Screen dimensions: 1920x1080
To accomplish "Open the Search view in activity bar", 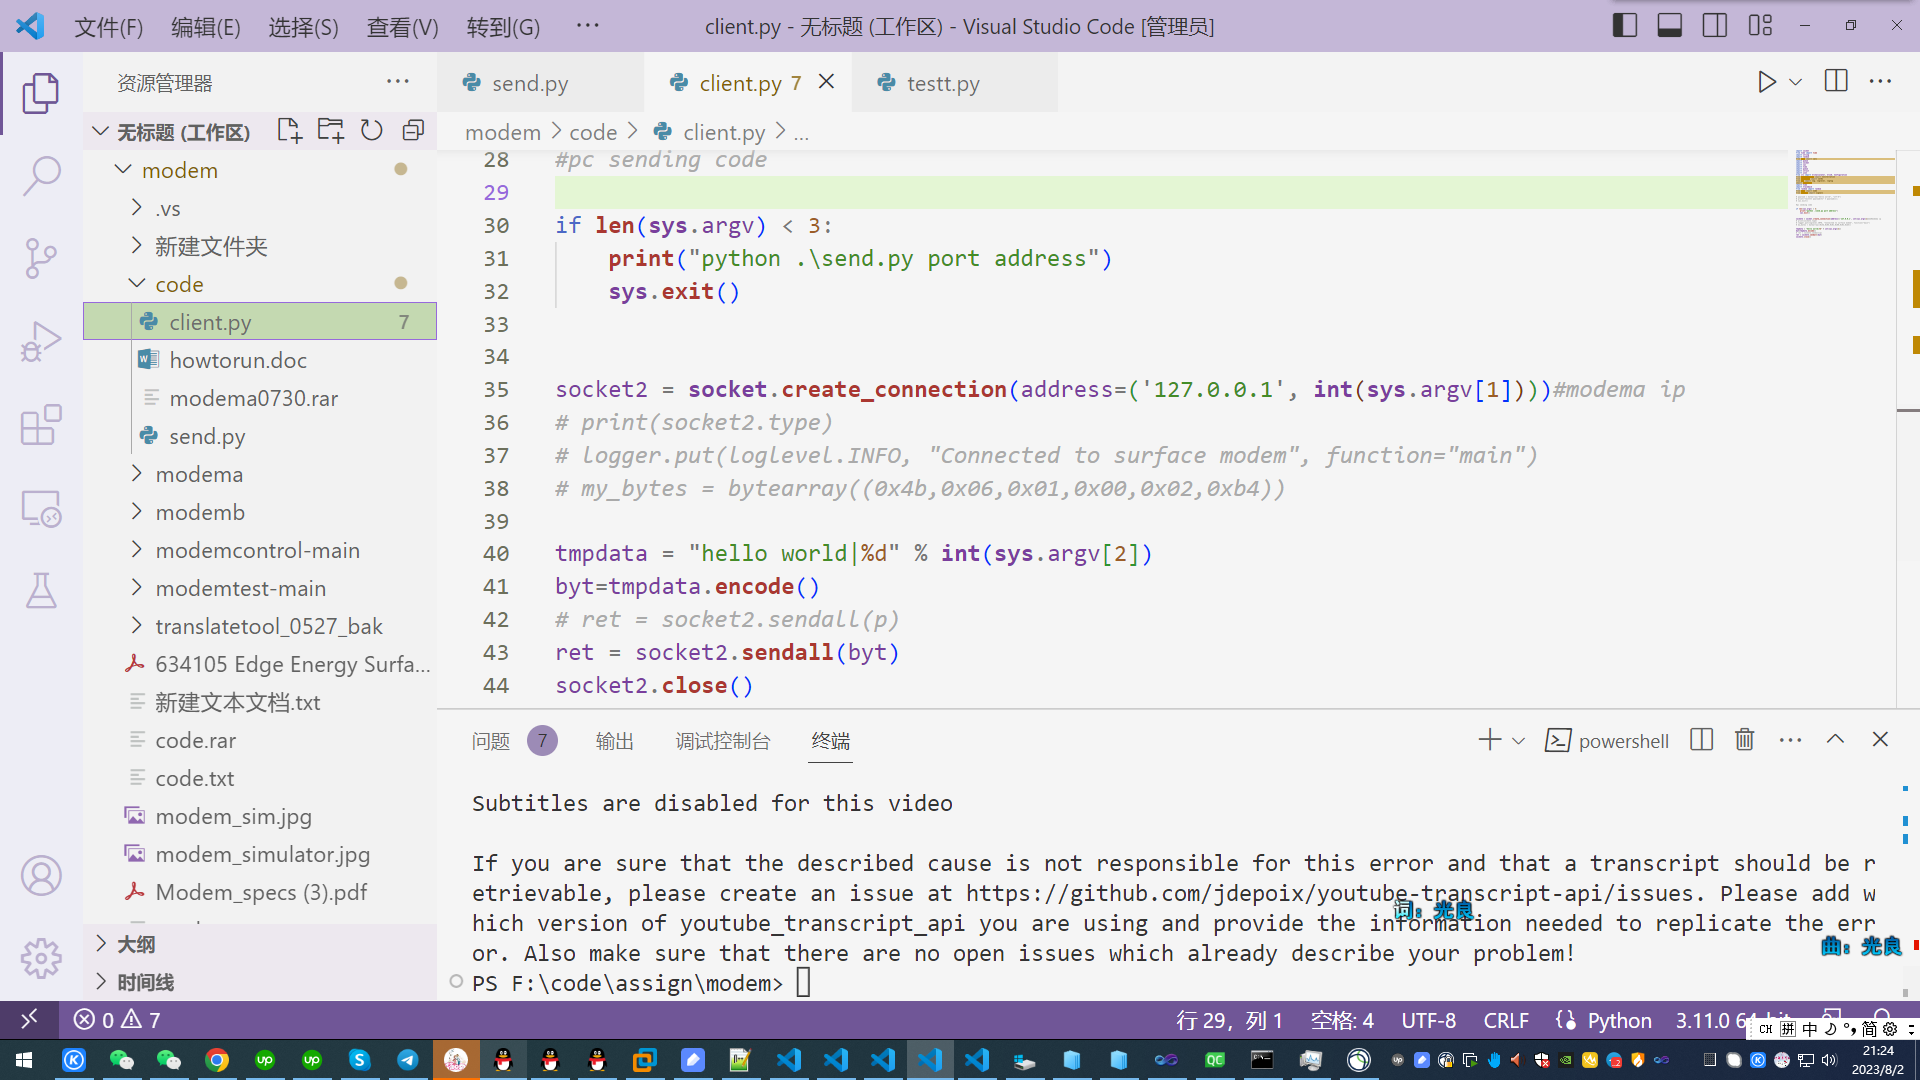I will tap(41, 175).
